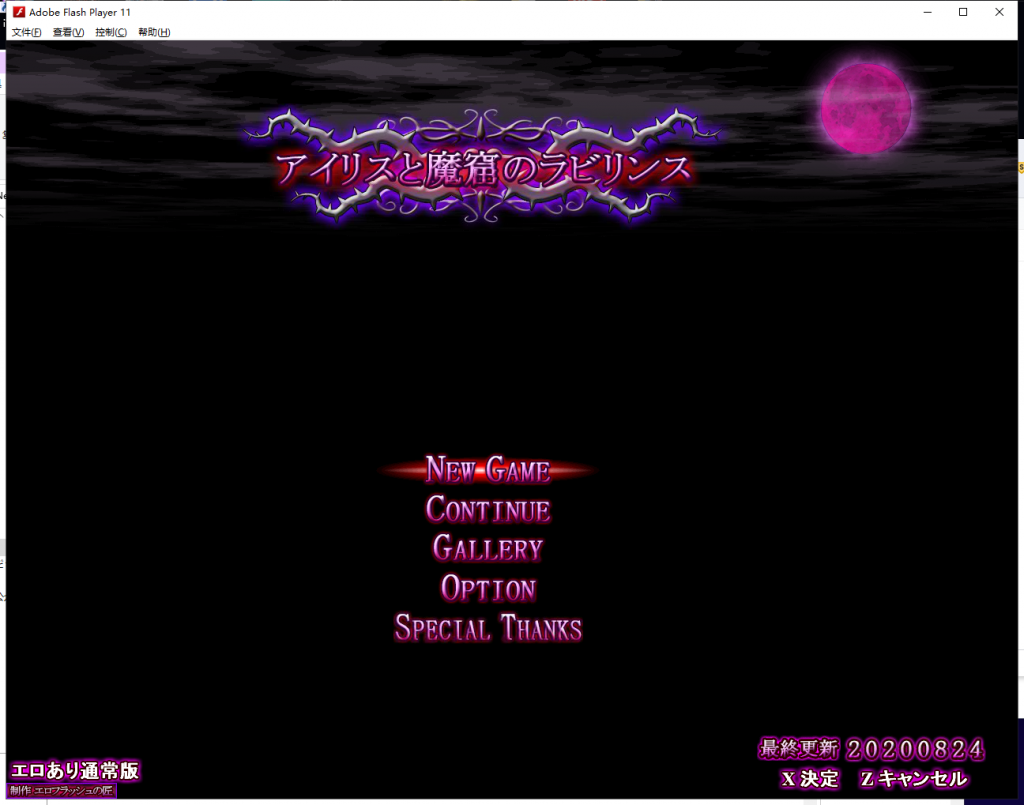Start a New Game
Screen dimensions: 1024x805
click(x=487, y=469)
